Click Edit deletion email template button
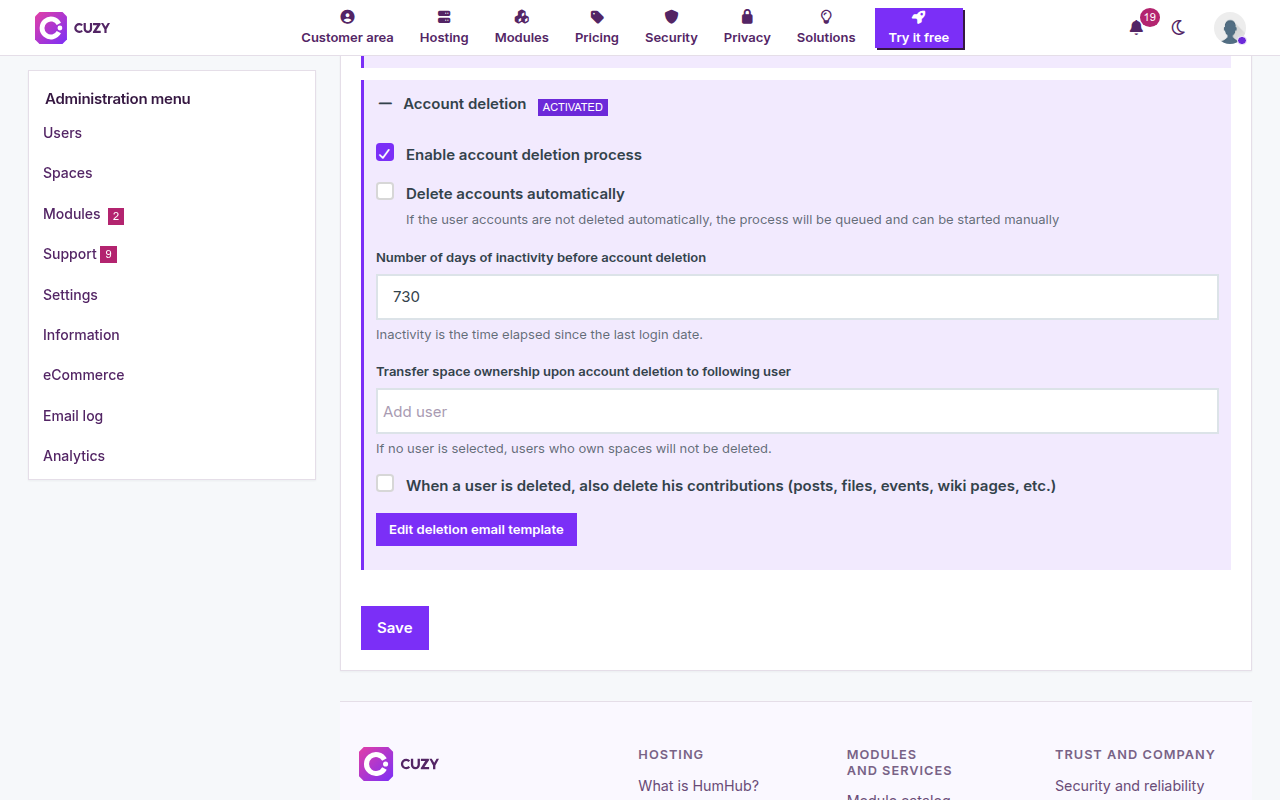This screenshot has height=800, width=1280. [476, 530]
